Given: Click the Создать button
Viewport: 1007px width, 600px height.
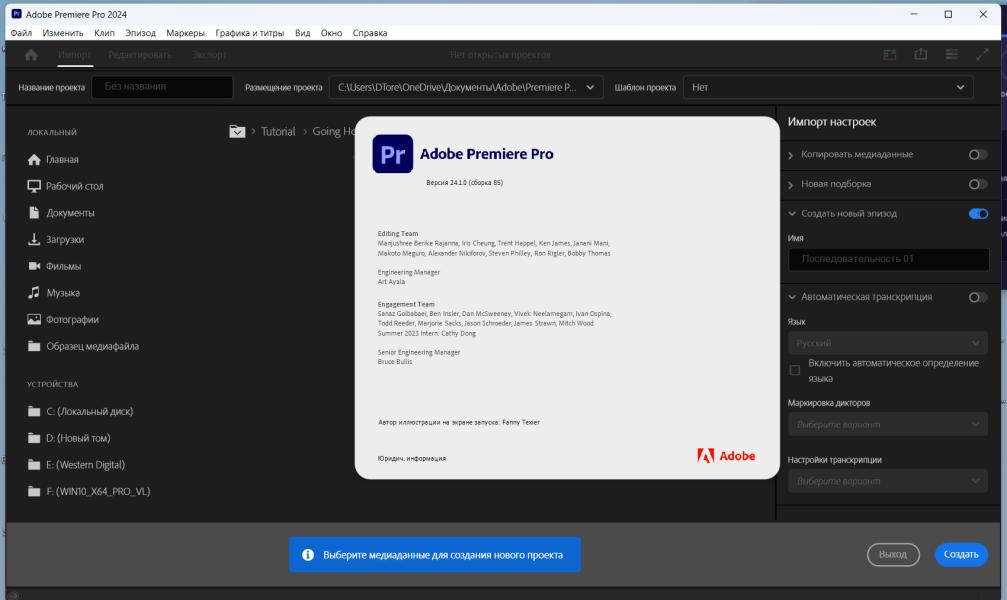Looking at the screenshot, I should (961, 554).
